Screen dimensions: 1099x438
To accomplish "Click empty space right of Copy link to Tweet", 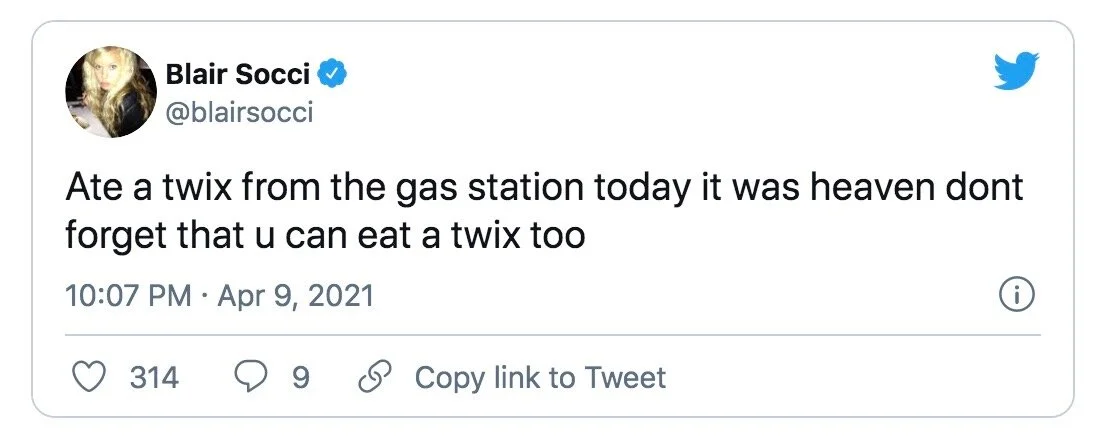I will 850,377.
